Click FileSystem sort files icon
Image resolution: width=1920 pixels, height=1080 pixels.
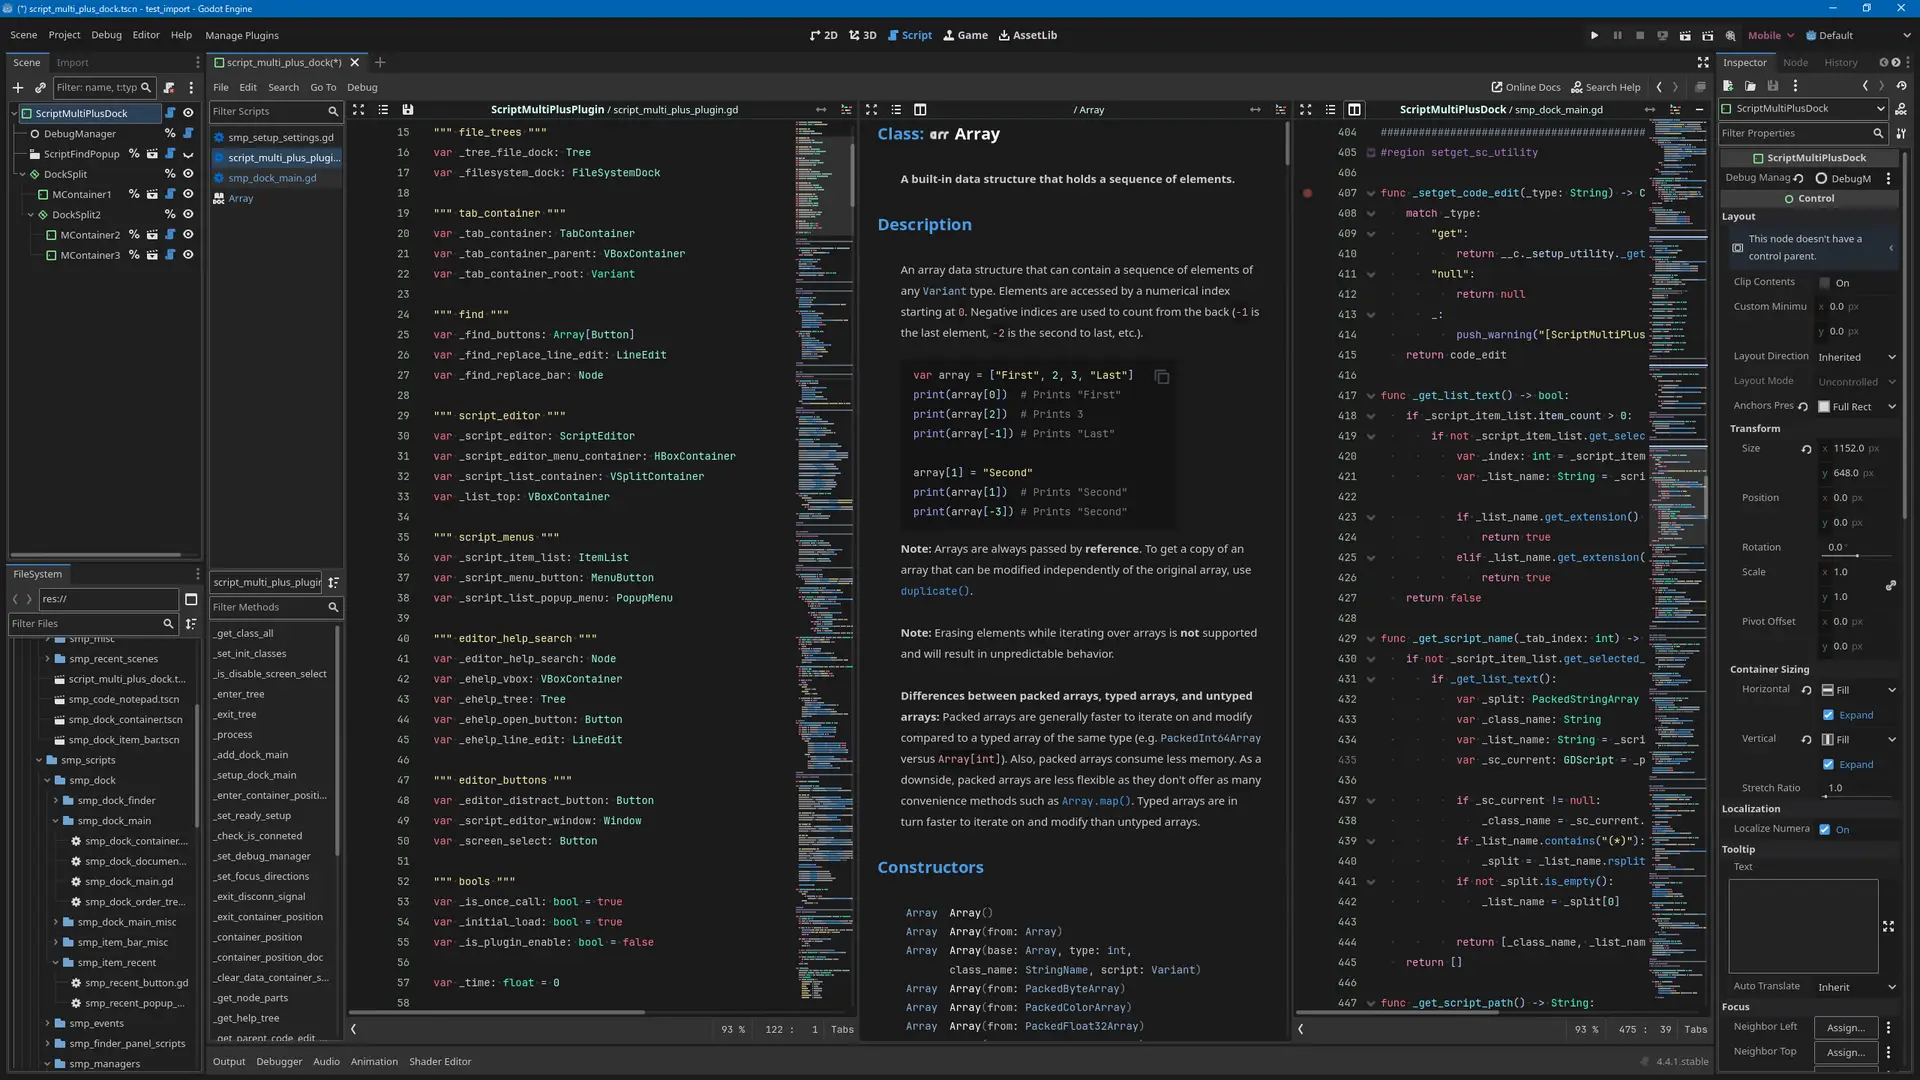pos(191,624)
